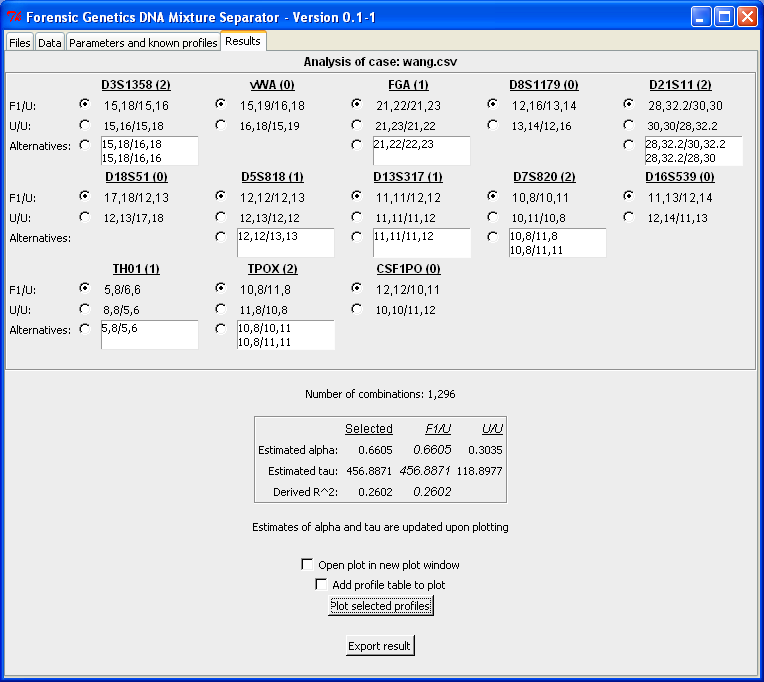Pick alternative 15,18/16,18 in D3S1358 list
Viewport: 764px width, 682px height.
tap(132, 144)
